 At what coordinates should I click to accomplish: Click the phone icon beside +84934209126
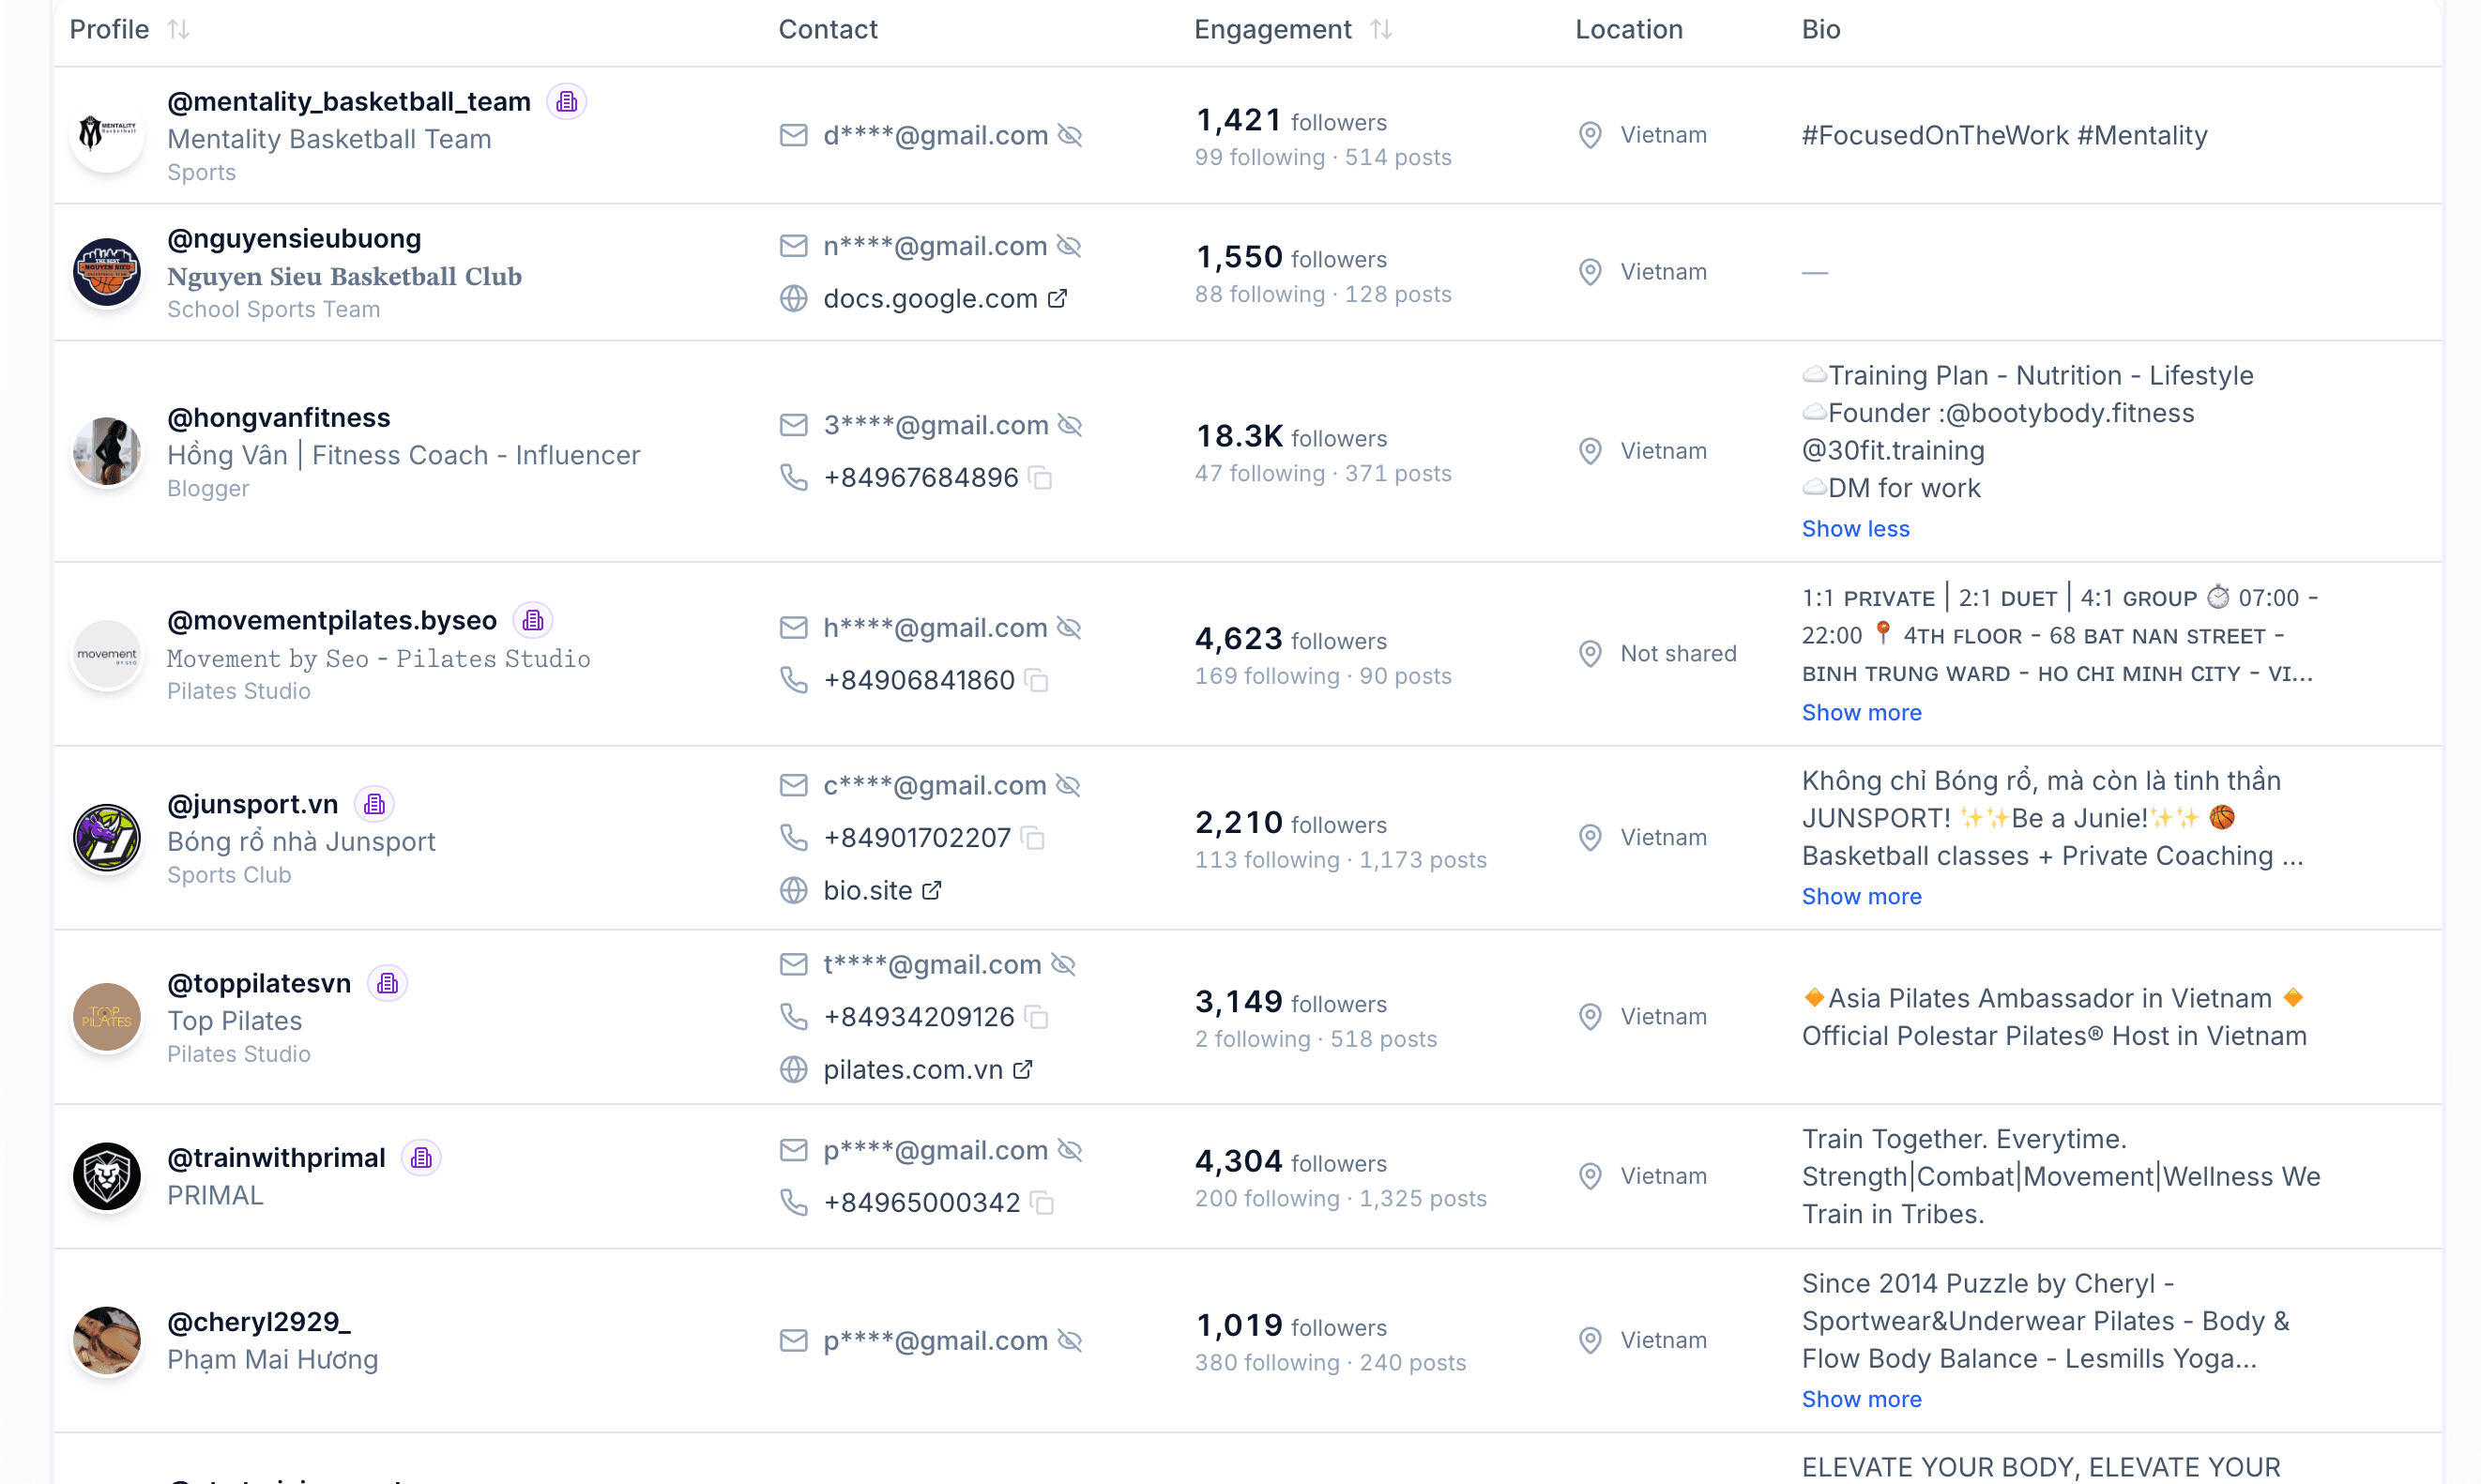click(793, 1016)
